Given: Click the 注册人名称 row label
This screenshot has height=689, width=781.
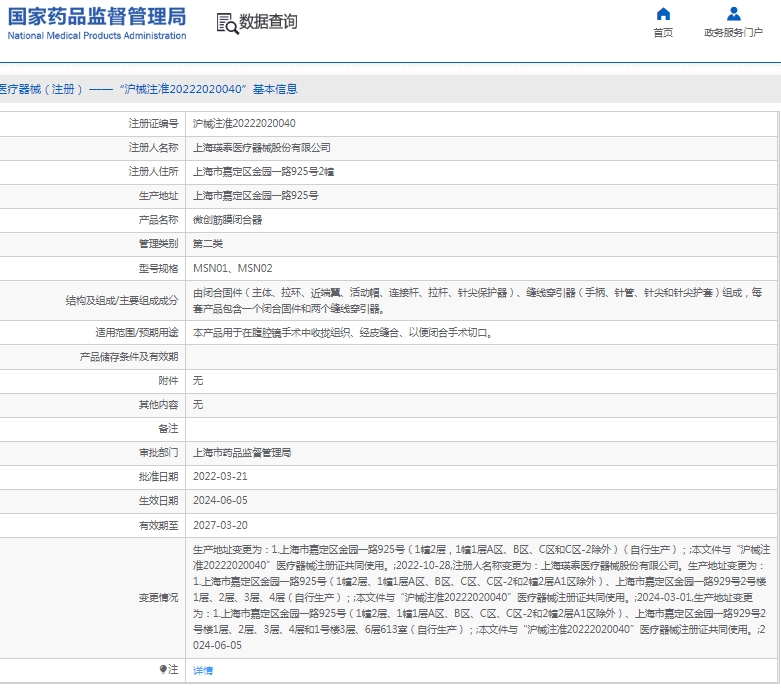Looking at the screenshot, I should pos(153,147).
